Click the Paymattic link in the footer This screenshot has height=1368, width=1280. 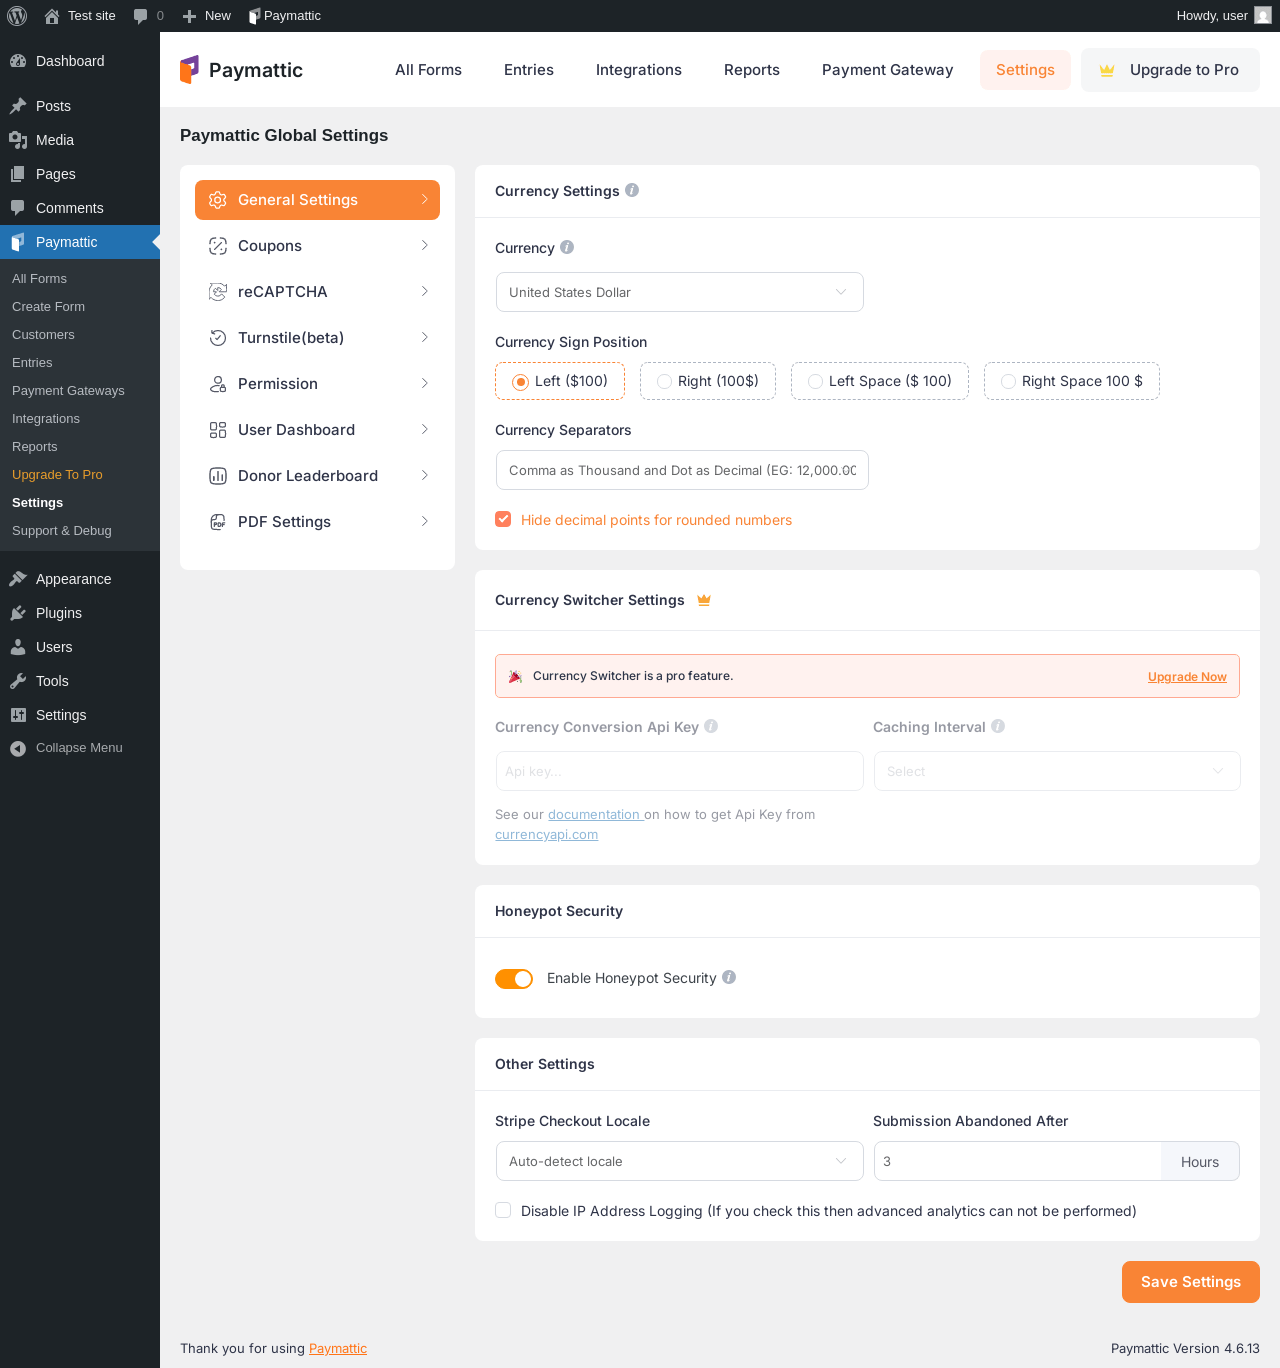(x=338, y=1349)
